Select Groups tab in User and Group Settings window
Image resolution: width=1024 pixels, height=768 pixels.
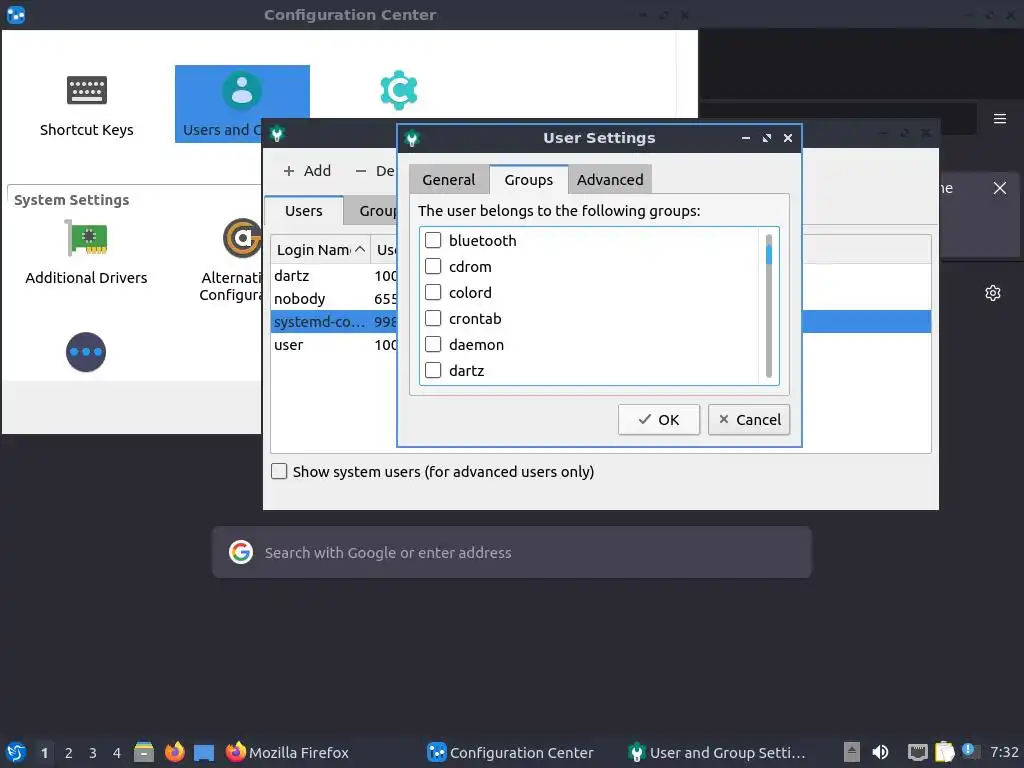coord(371,211)
